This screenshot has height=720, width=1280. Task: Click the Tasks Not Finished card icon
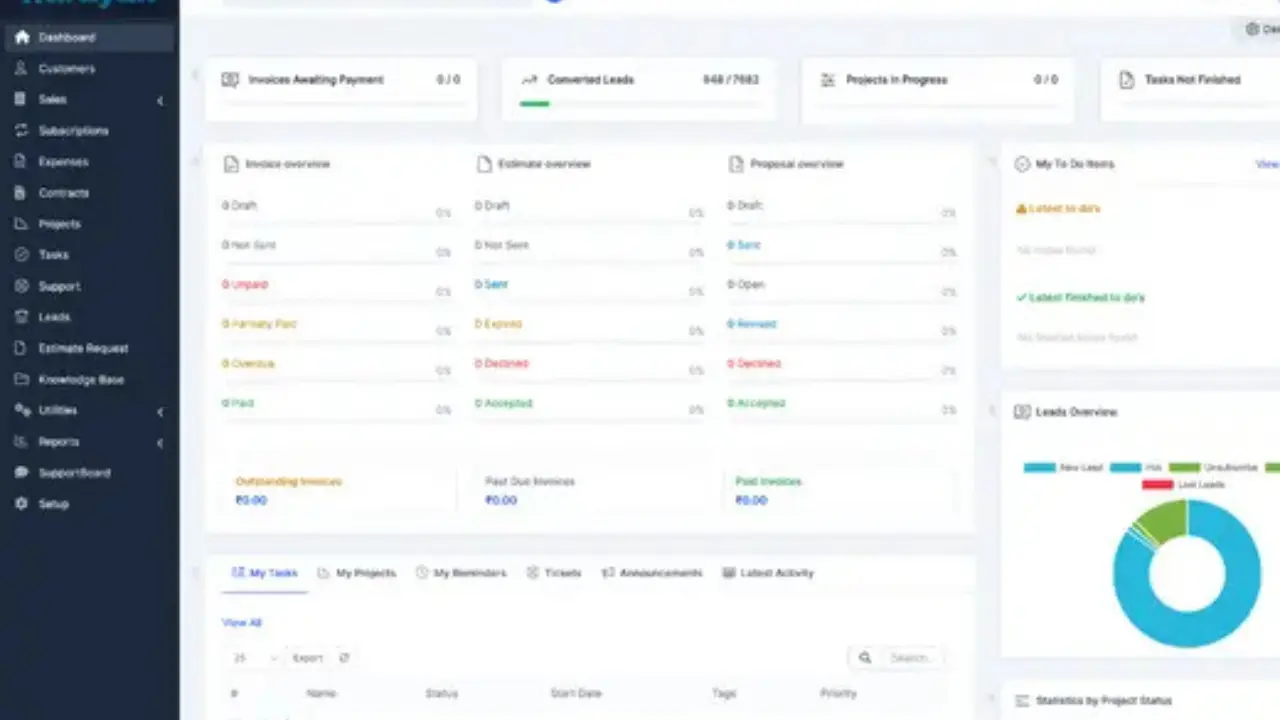coord(1127,80)
